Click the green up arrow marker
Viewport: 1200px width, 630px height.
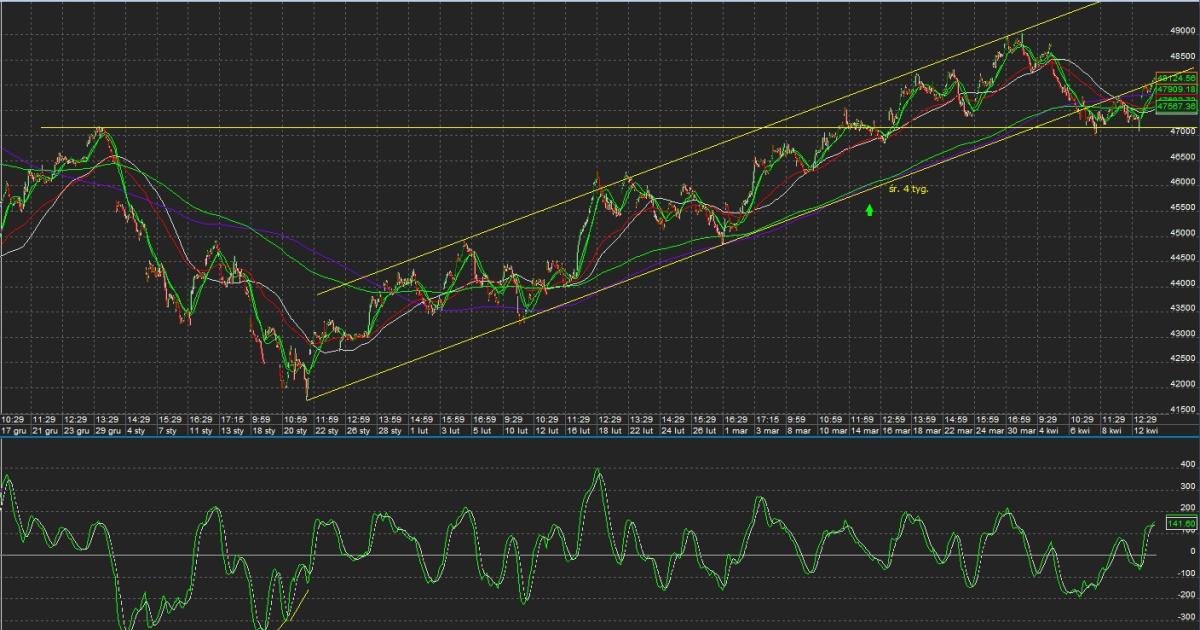pyautogui.click(x=869, y=210)
